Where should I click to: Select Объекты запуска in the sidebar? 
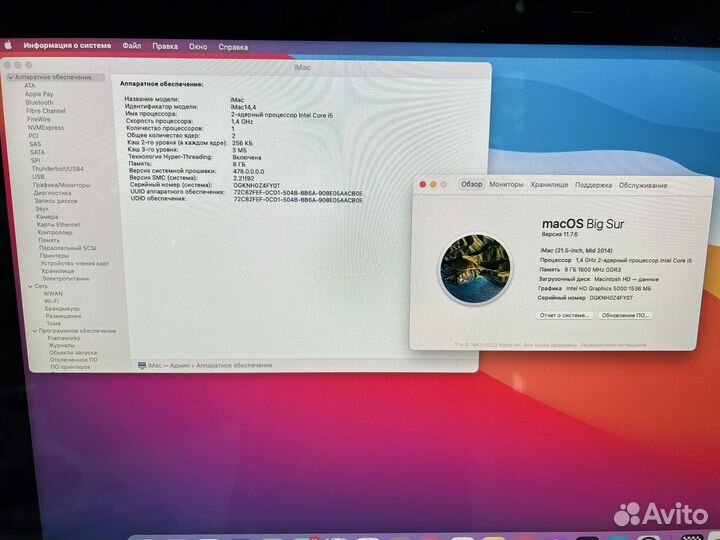[73, 353]
